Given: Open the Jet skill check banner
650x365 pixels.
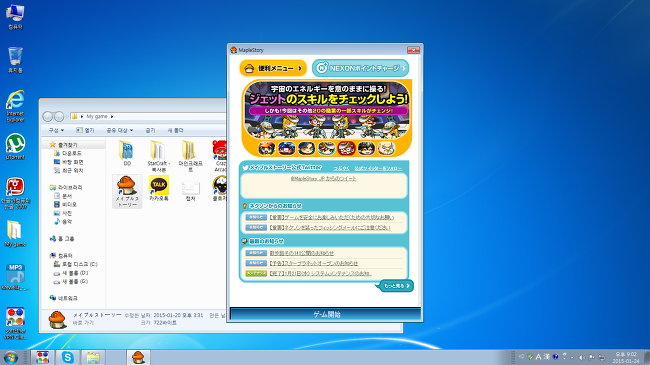Looking at the screenshot, I should 327,111.
